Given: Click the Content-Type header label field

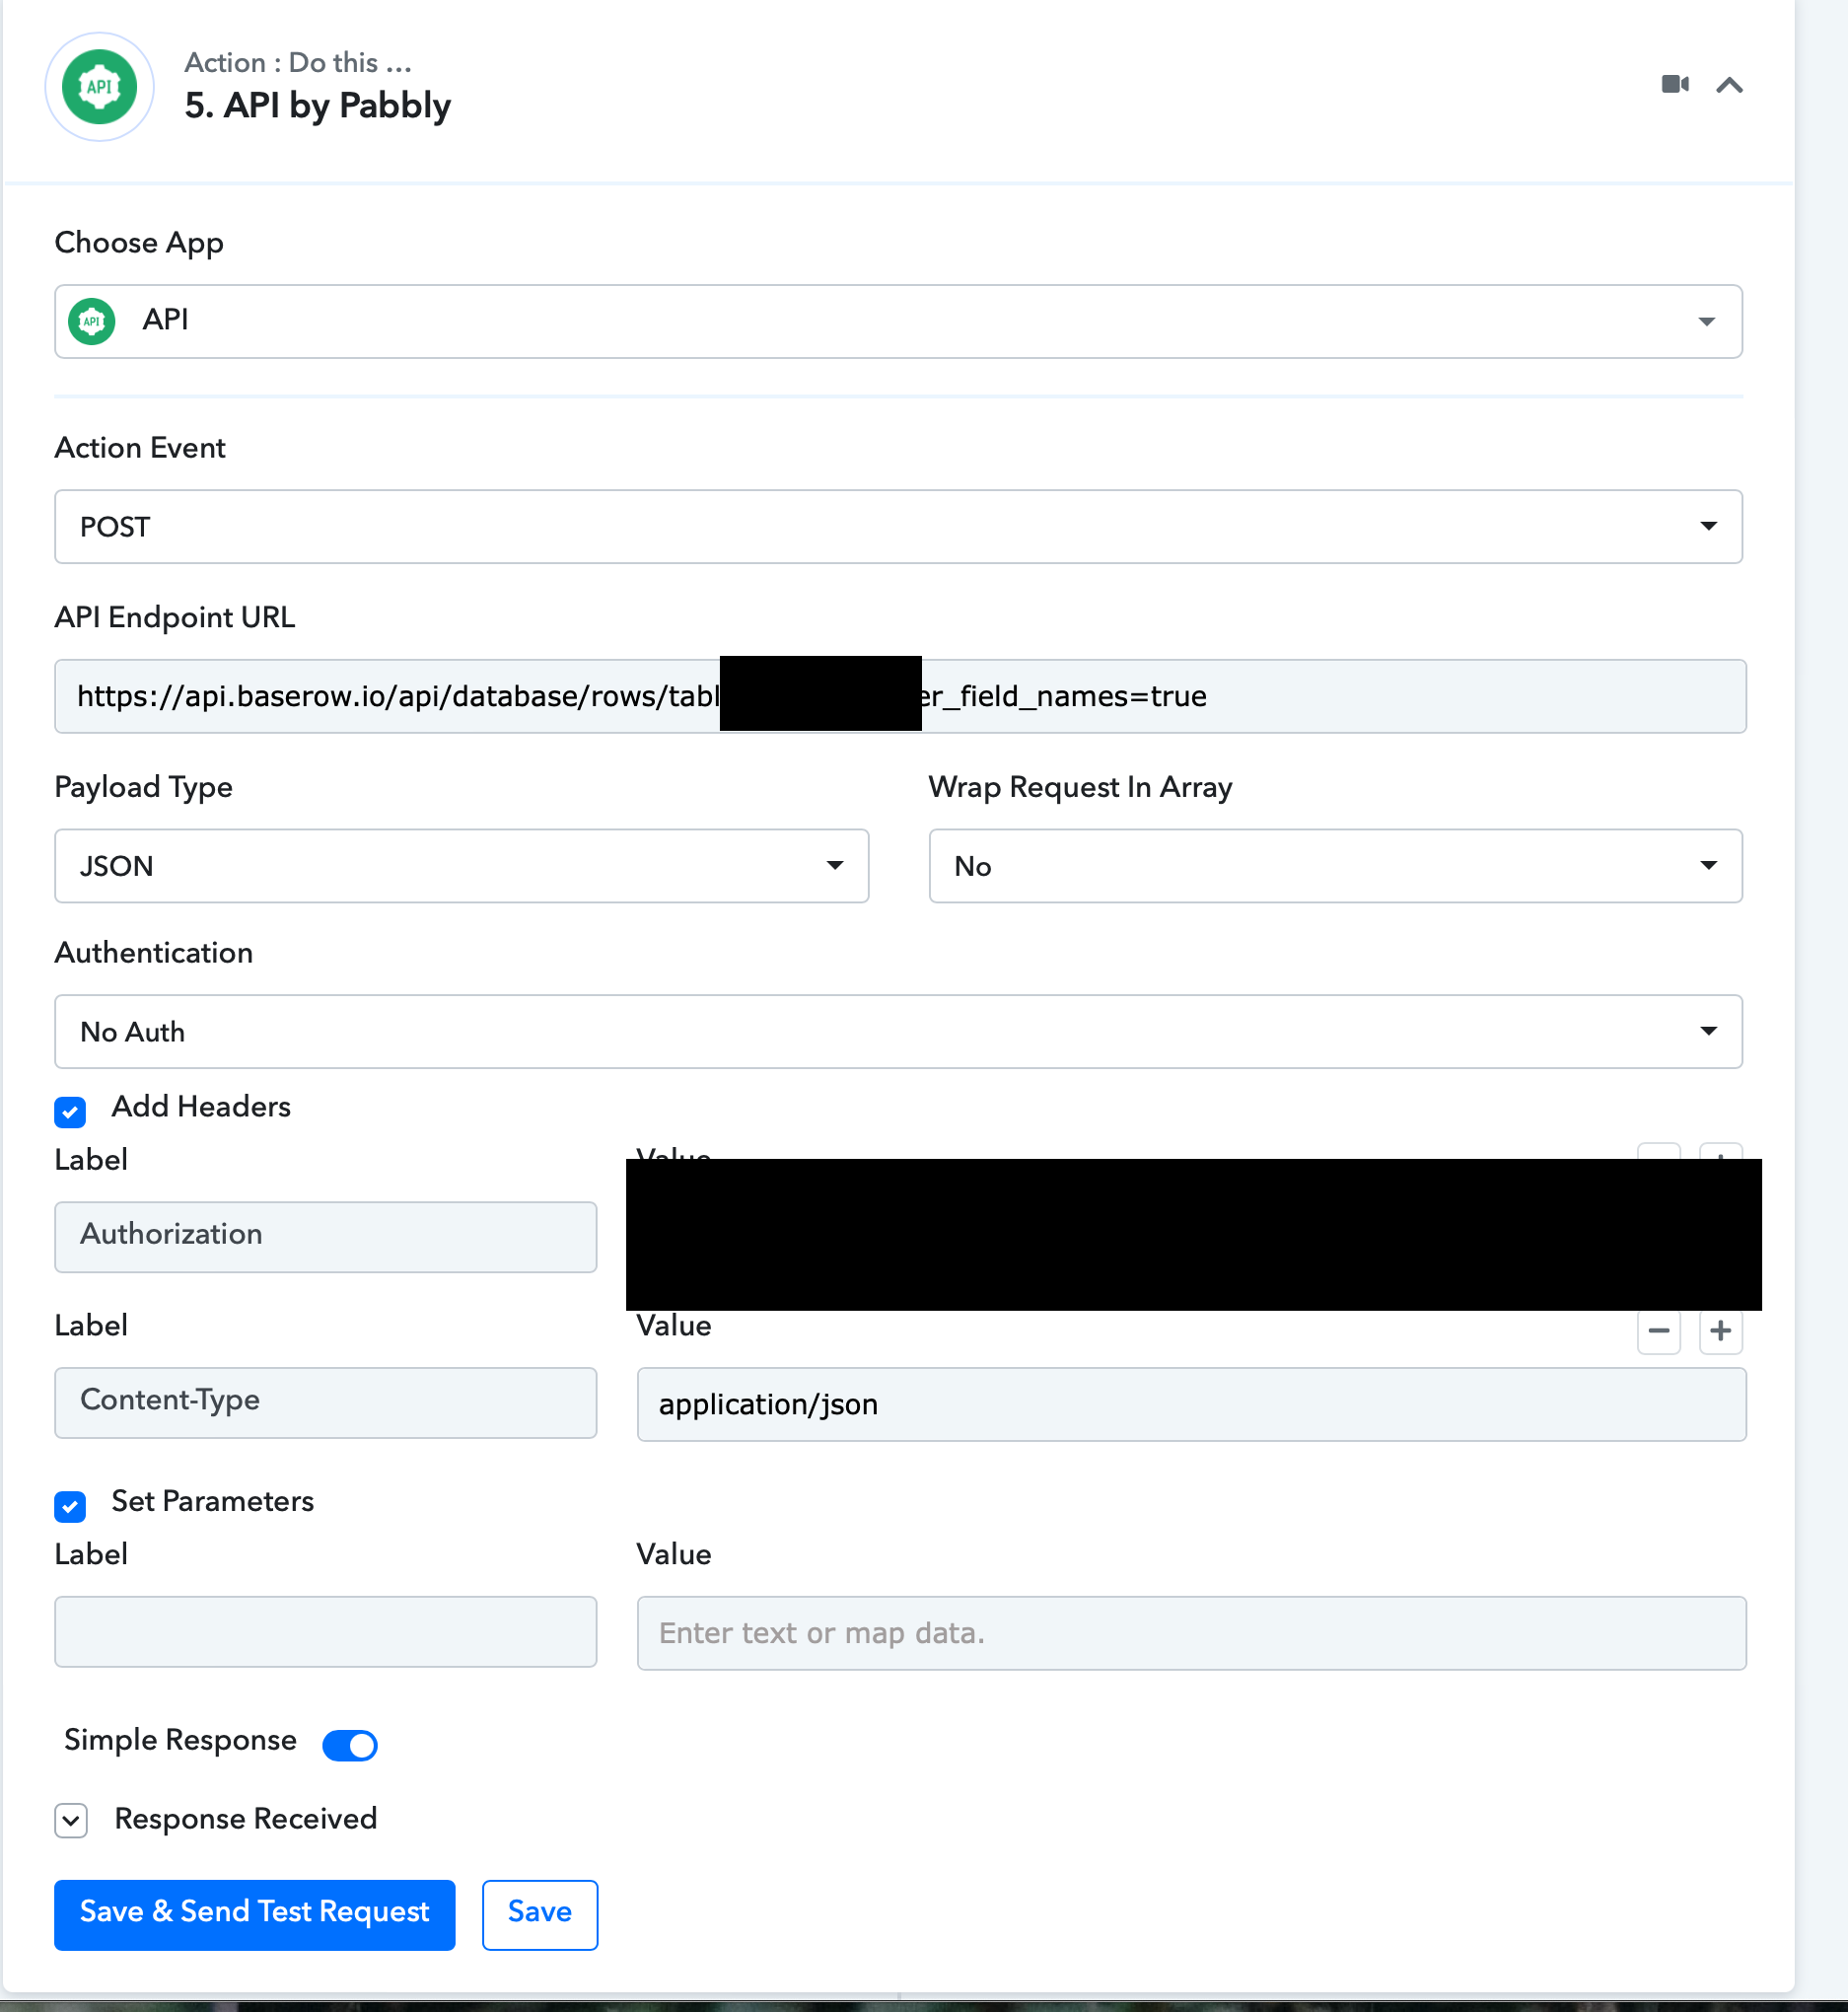Looking at the screenshot, I should tap(325, 1402).
